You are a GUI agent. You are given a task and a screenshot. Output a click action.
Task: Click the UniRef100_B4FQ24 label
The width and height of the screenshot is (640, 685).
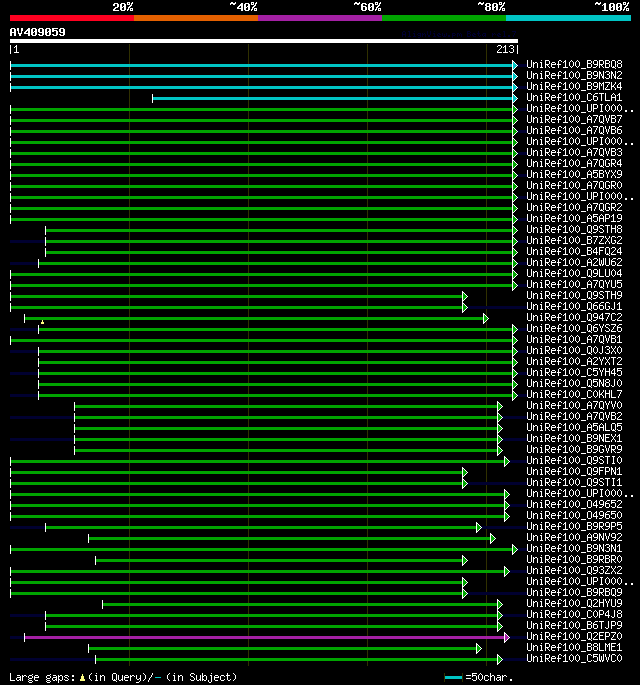(574, 252)
